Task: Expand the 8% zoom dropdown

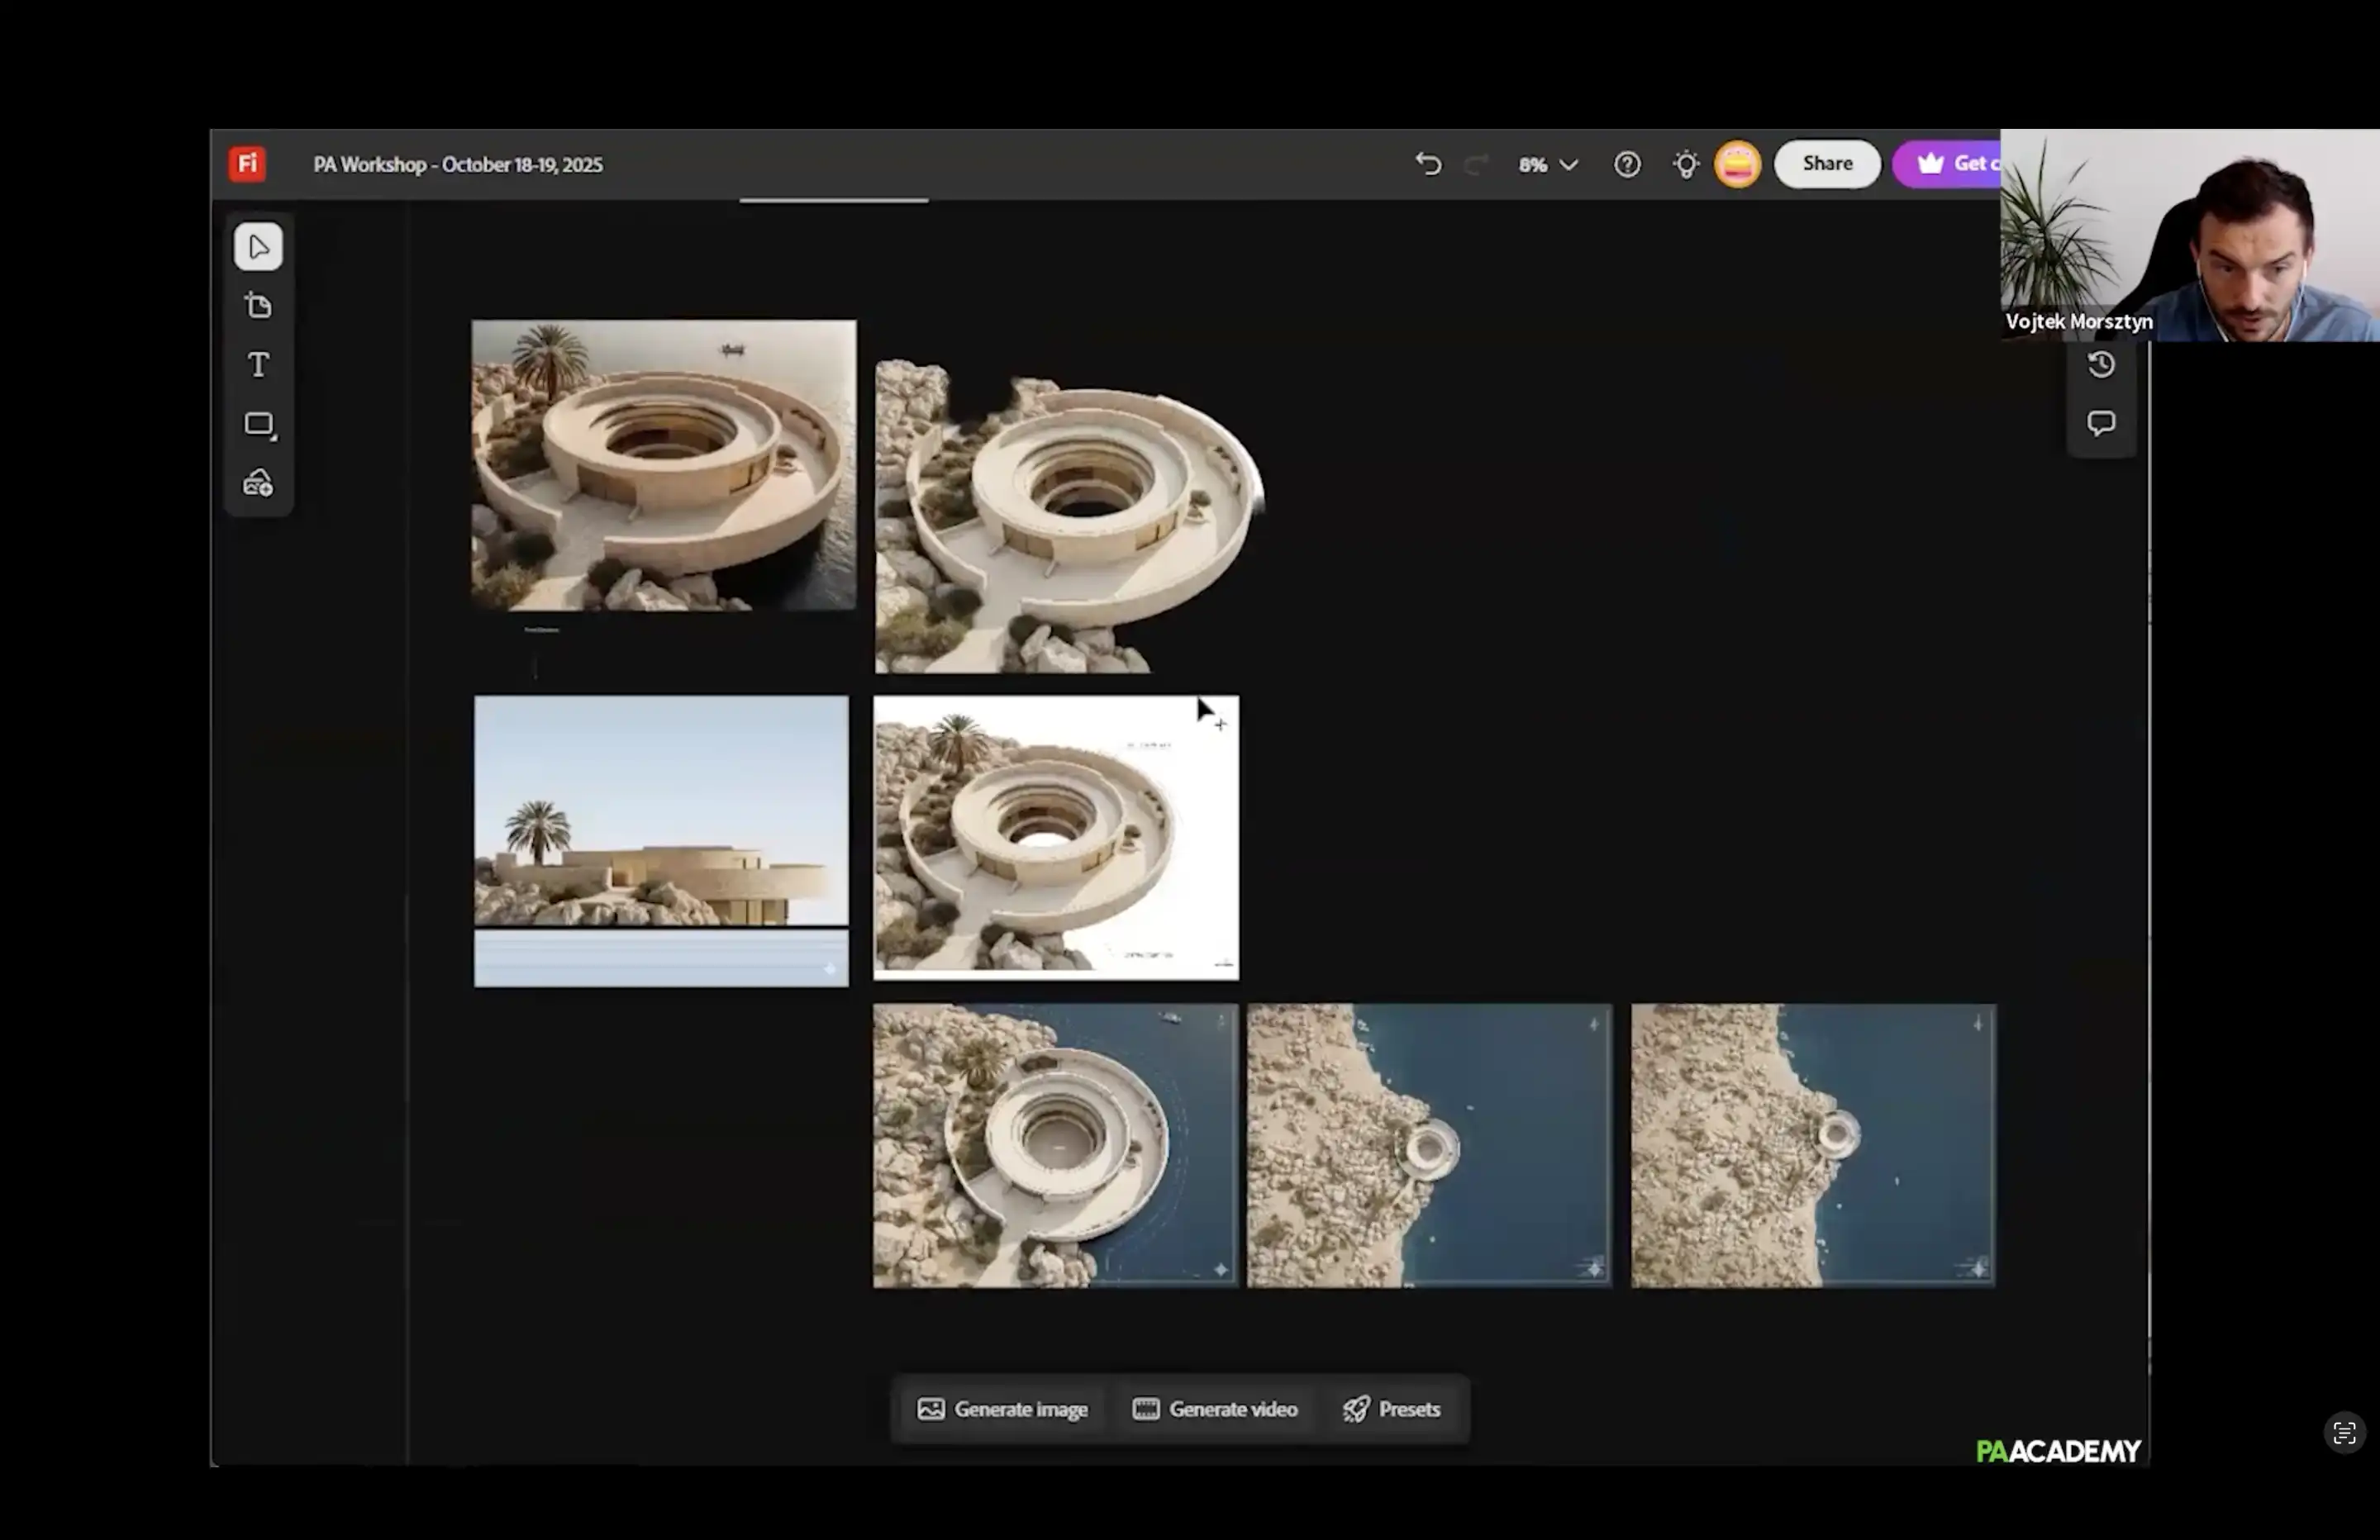Action: (x=1548, y=164)
